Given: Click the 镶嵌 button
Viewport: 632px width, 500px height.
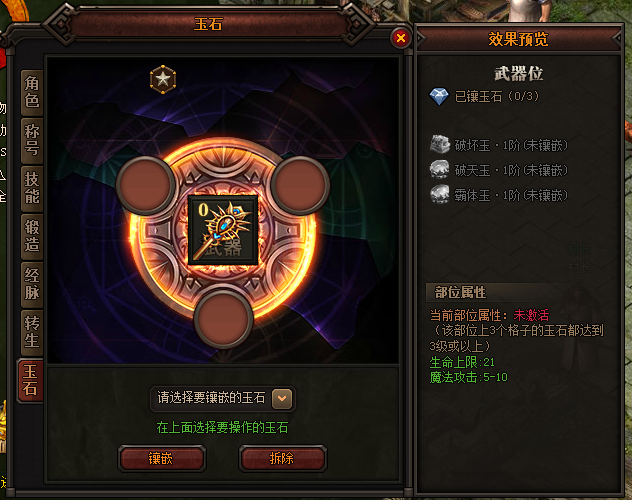Looking at the screenshot, I should point(162,459).
